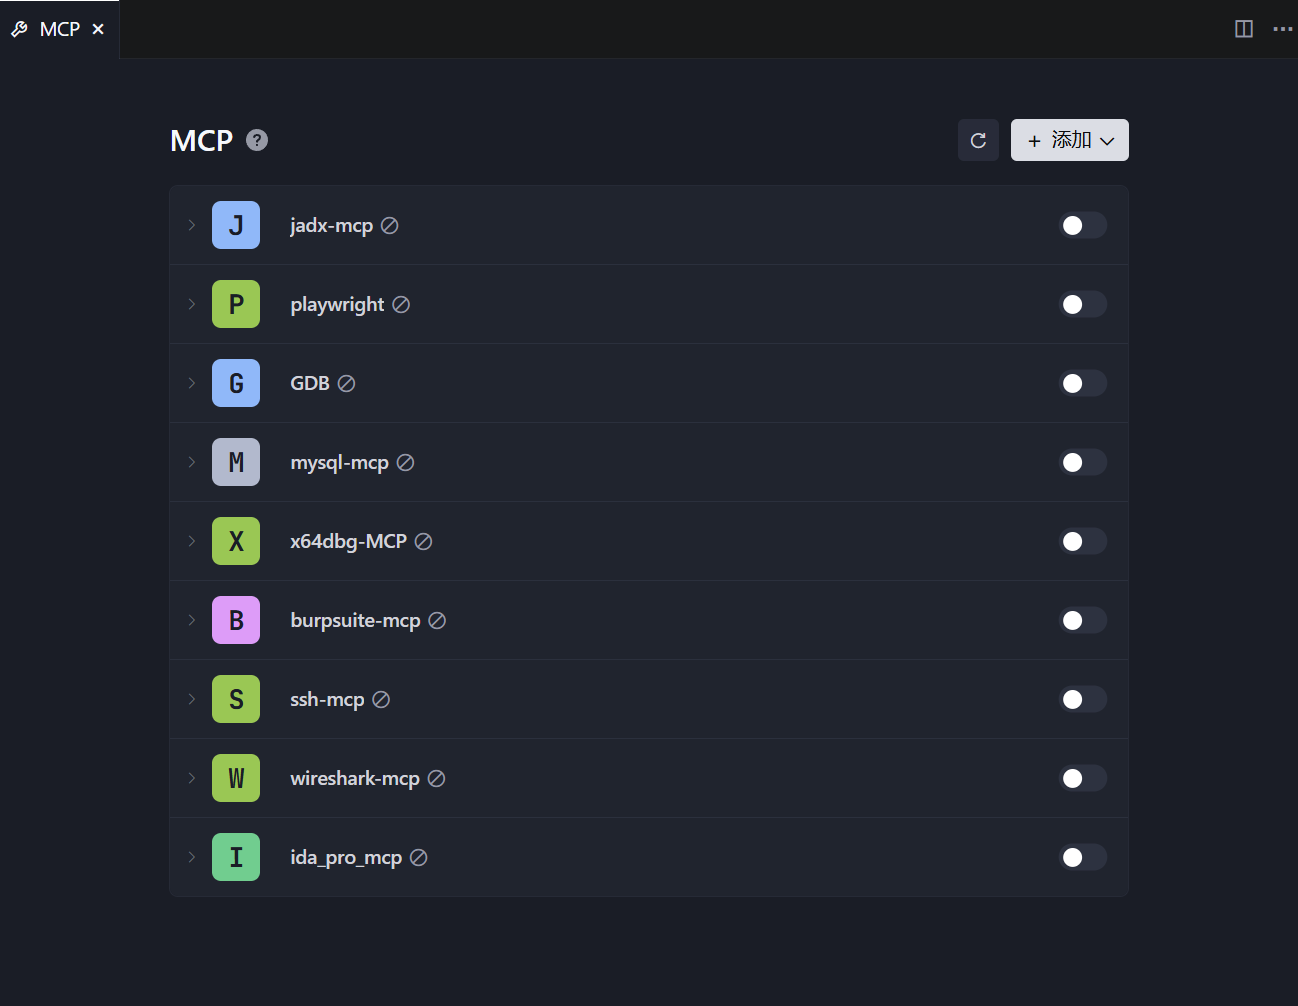Click the burpsuite-mcp server name
The image size is (1298, 1006).
click(x=355, y=621)
